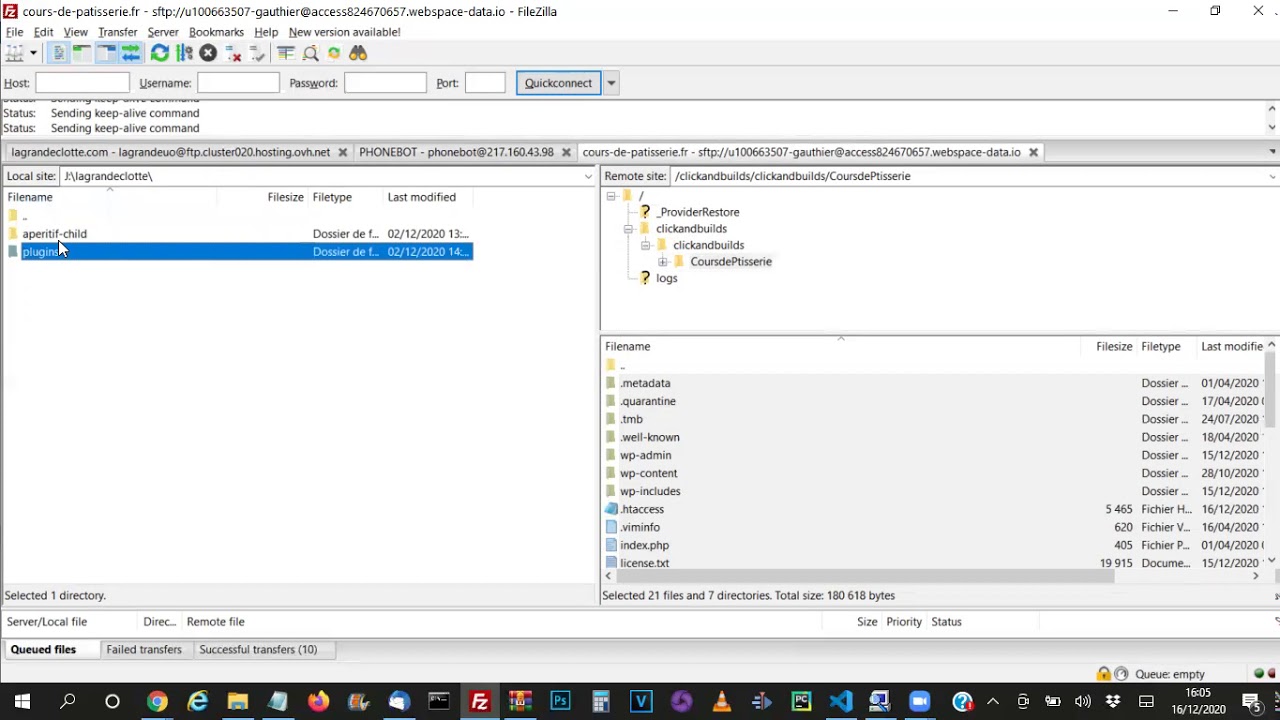Select plugins local folder row
This screenshot has width=1280, height=720.
click(x=238, y=252)
